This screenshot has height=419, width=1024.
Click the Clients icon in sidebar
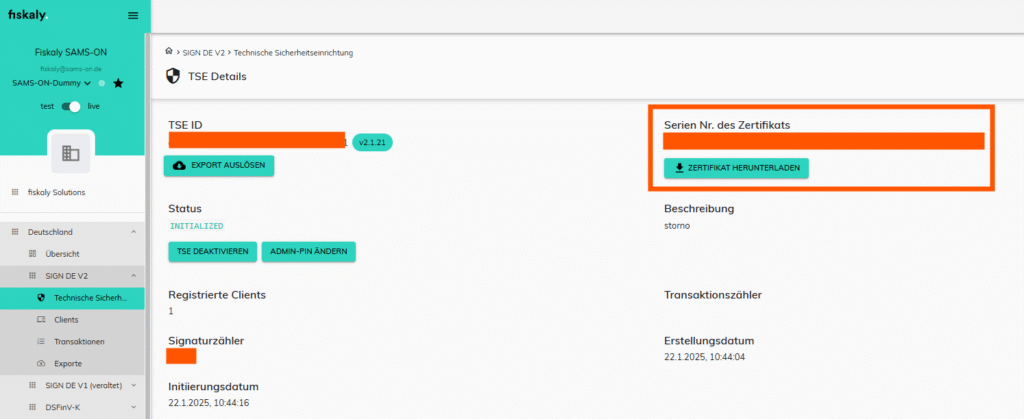41,319
